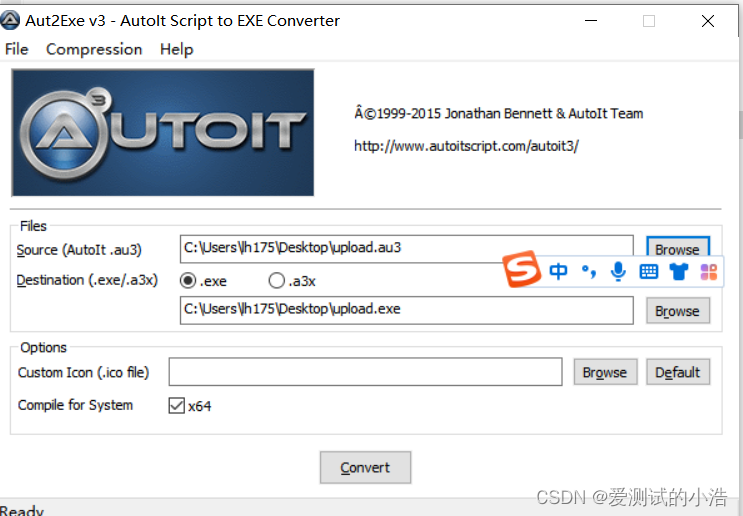Click the Sogou input method S logo

[x=522, y=270]
